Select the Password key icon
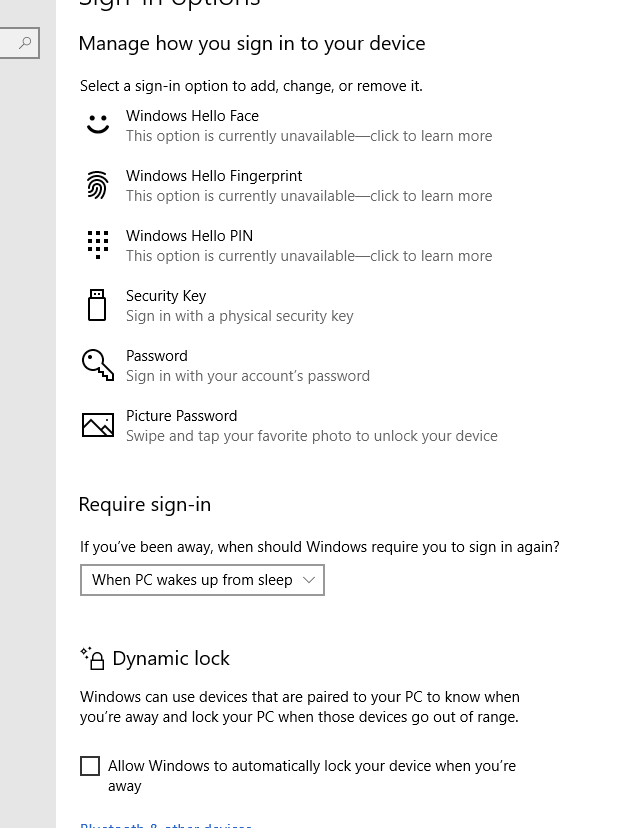 click(x=97, y=364)
